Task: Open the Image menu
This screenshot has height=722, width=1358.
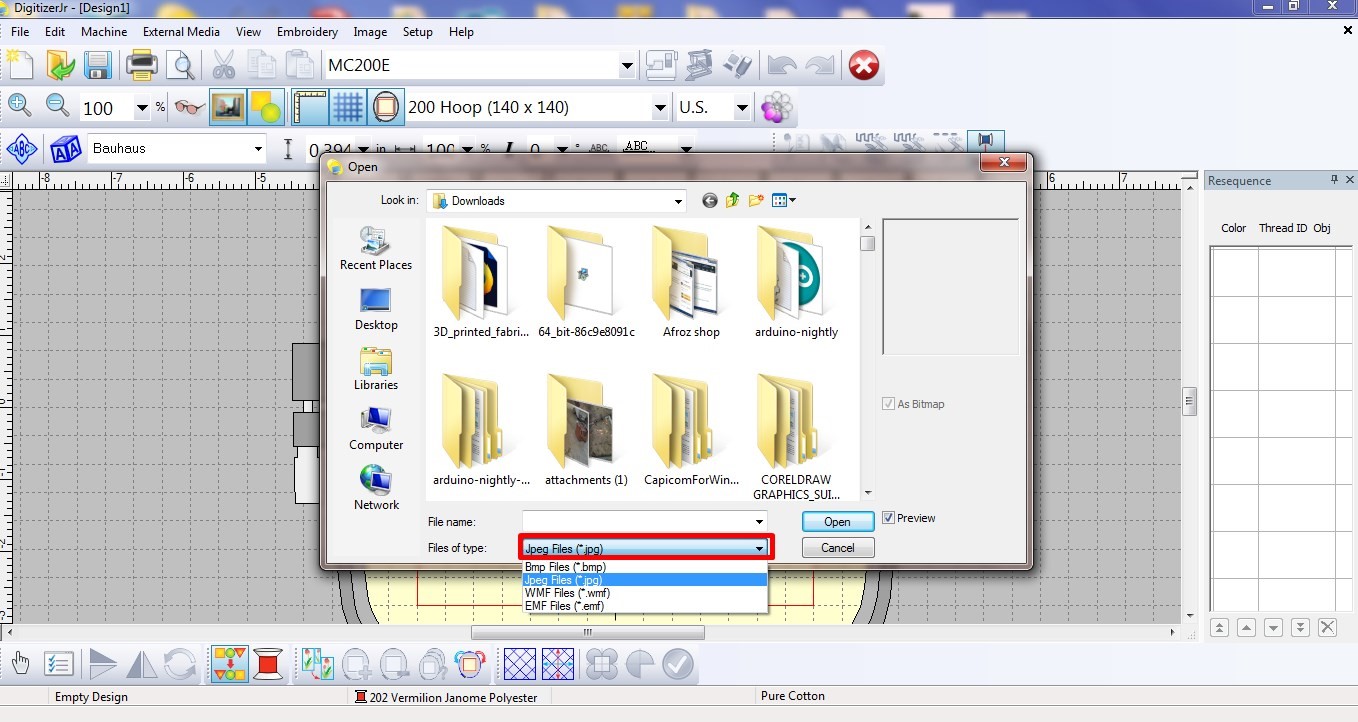Action: [370, 32]
